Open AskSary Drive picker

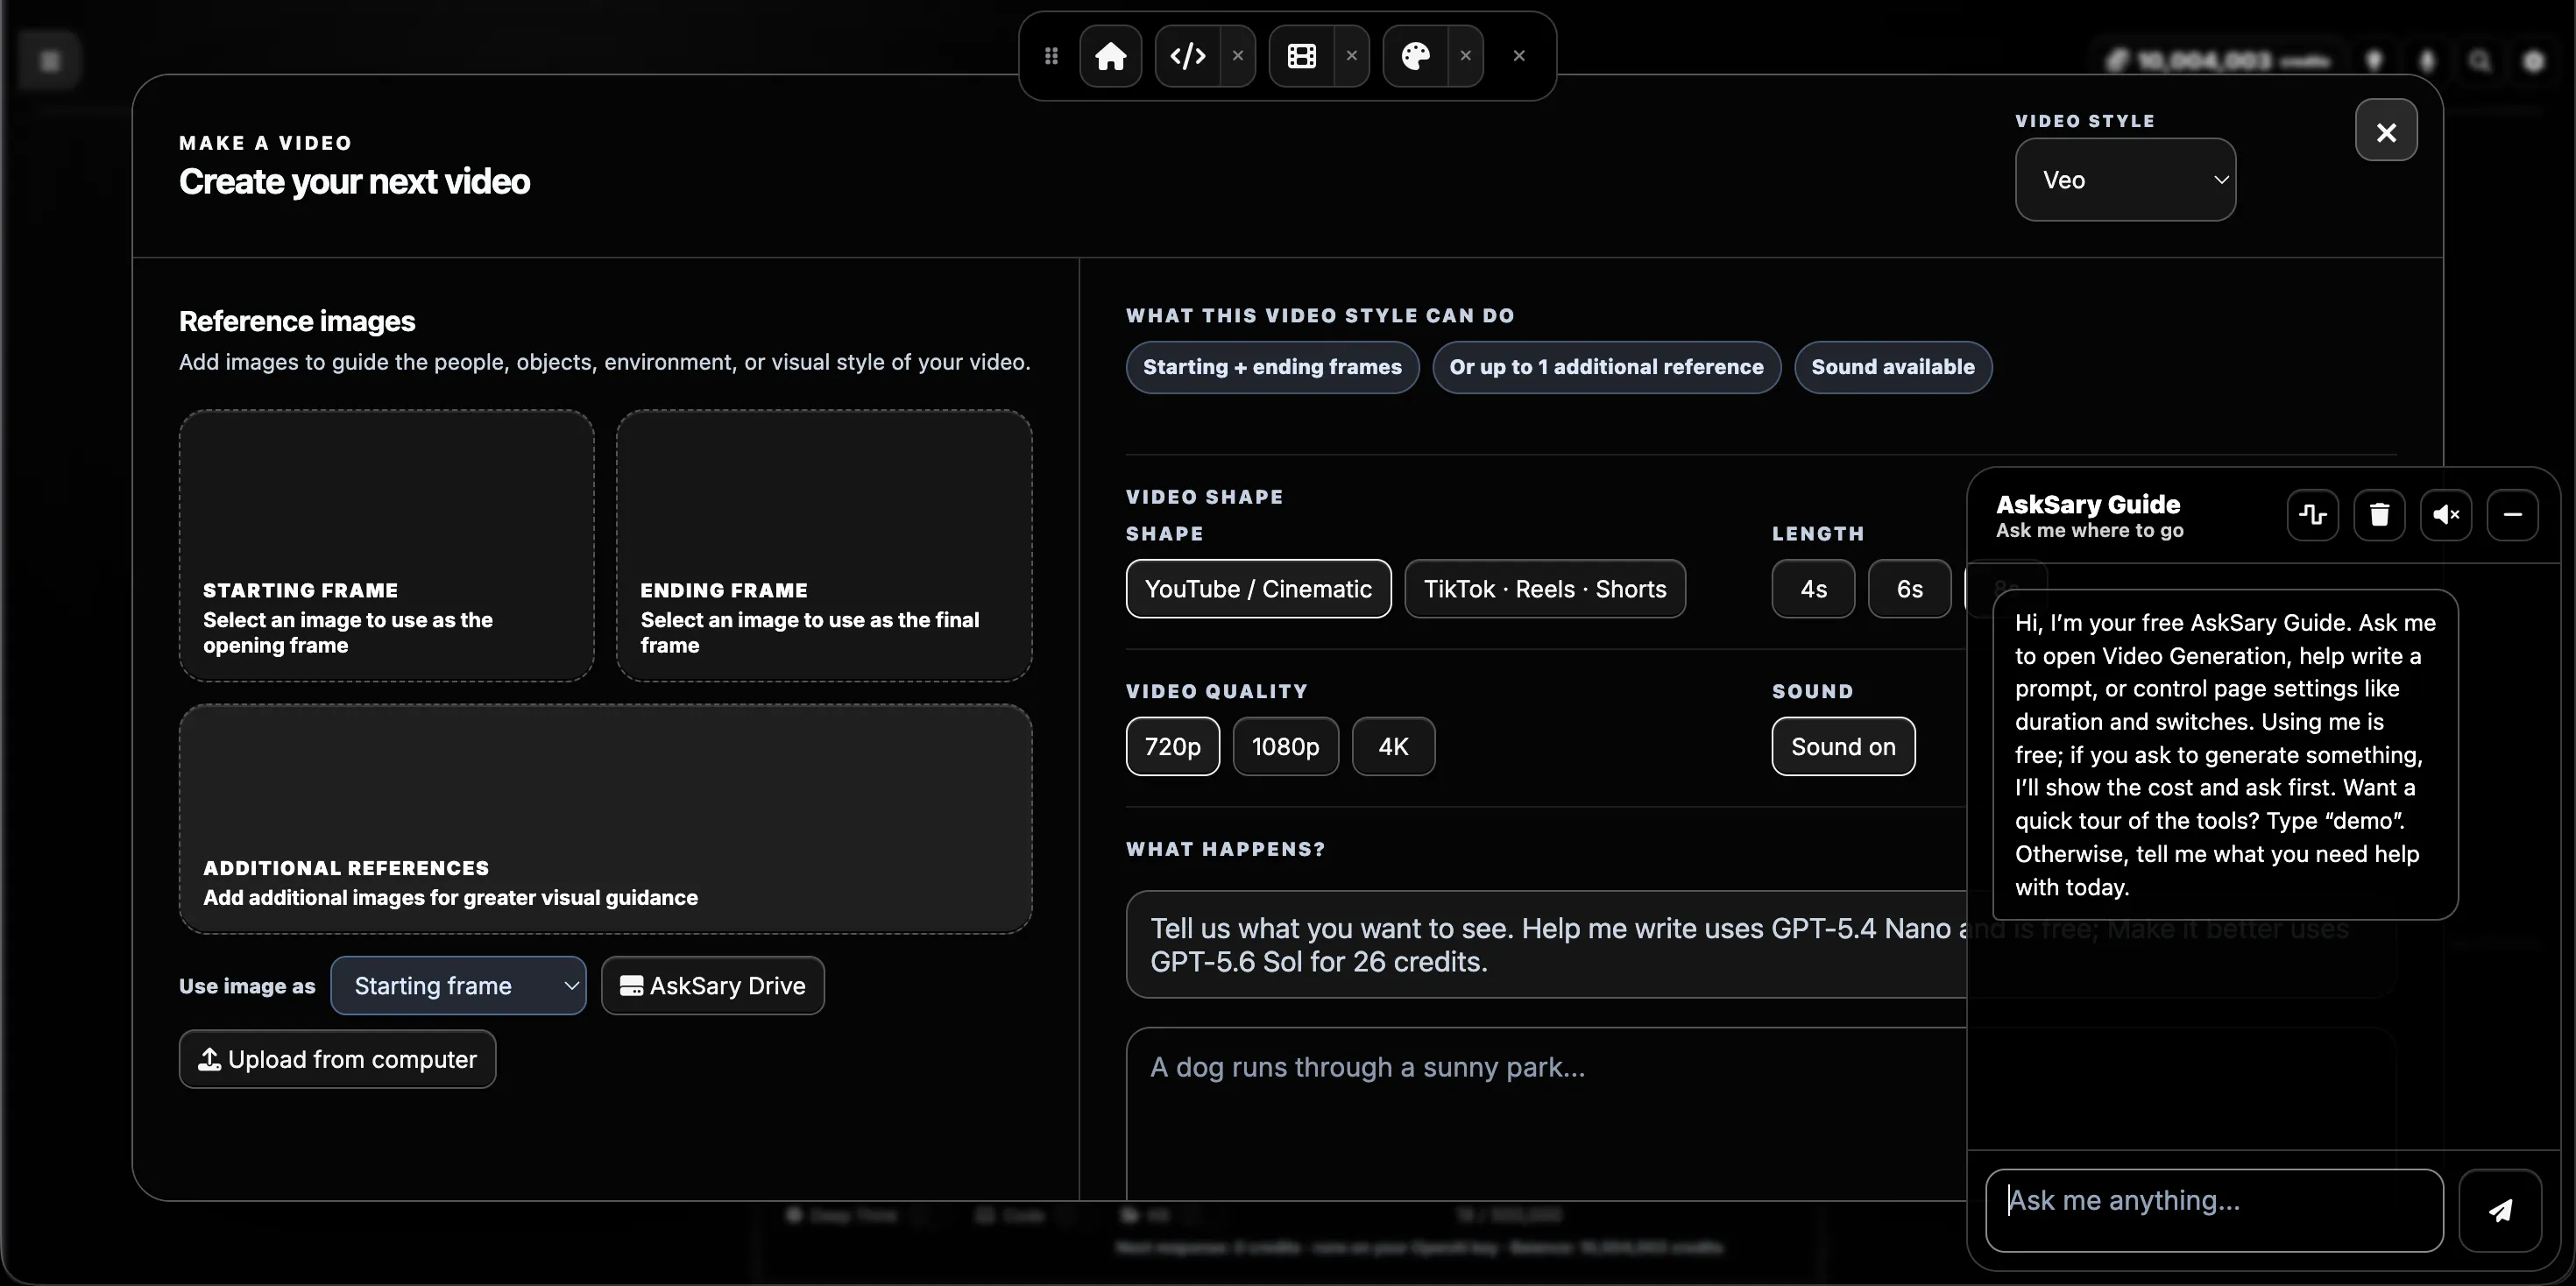click(713, 986)
